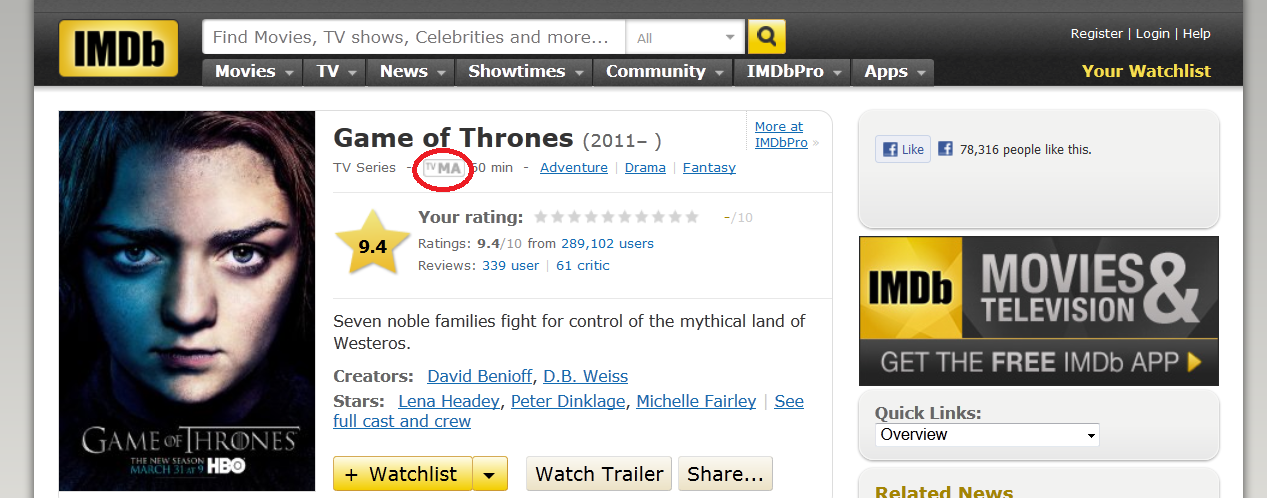Open the Movies menu
Screen dimensions: 1267x498
(254, 72)
